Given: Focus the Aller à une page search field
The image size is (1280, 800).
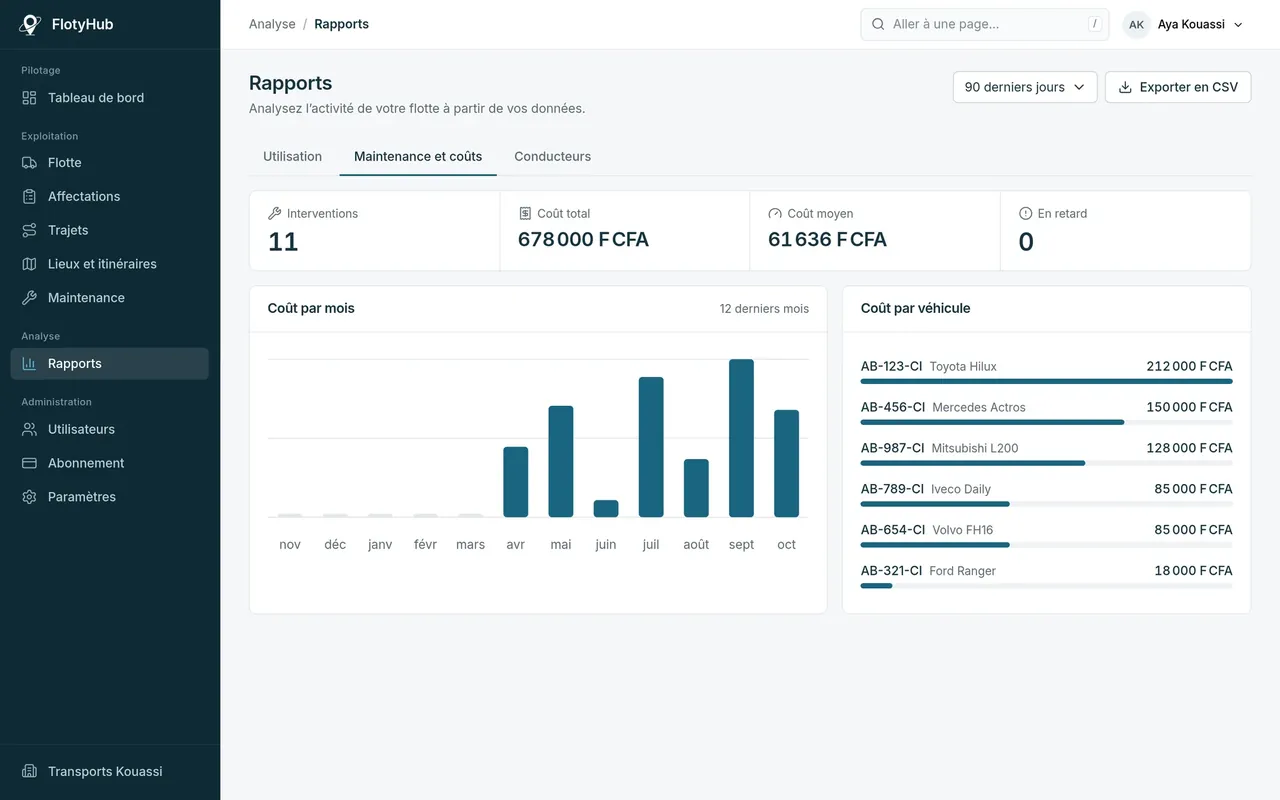Looking at the screenshot, I should (985, 24).
